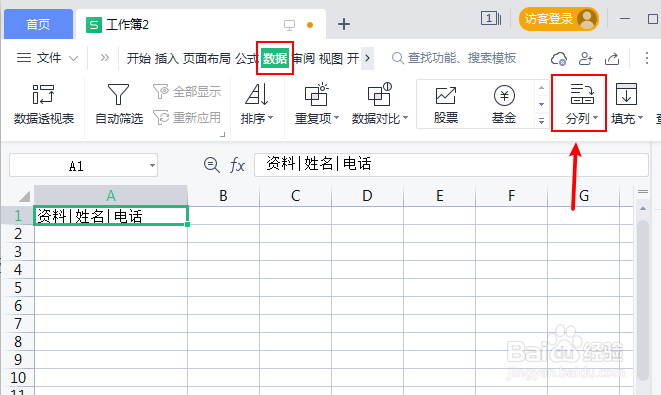Select column F header
Screen dimensions: 661x395
click(511, 196)
